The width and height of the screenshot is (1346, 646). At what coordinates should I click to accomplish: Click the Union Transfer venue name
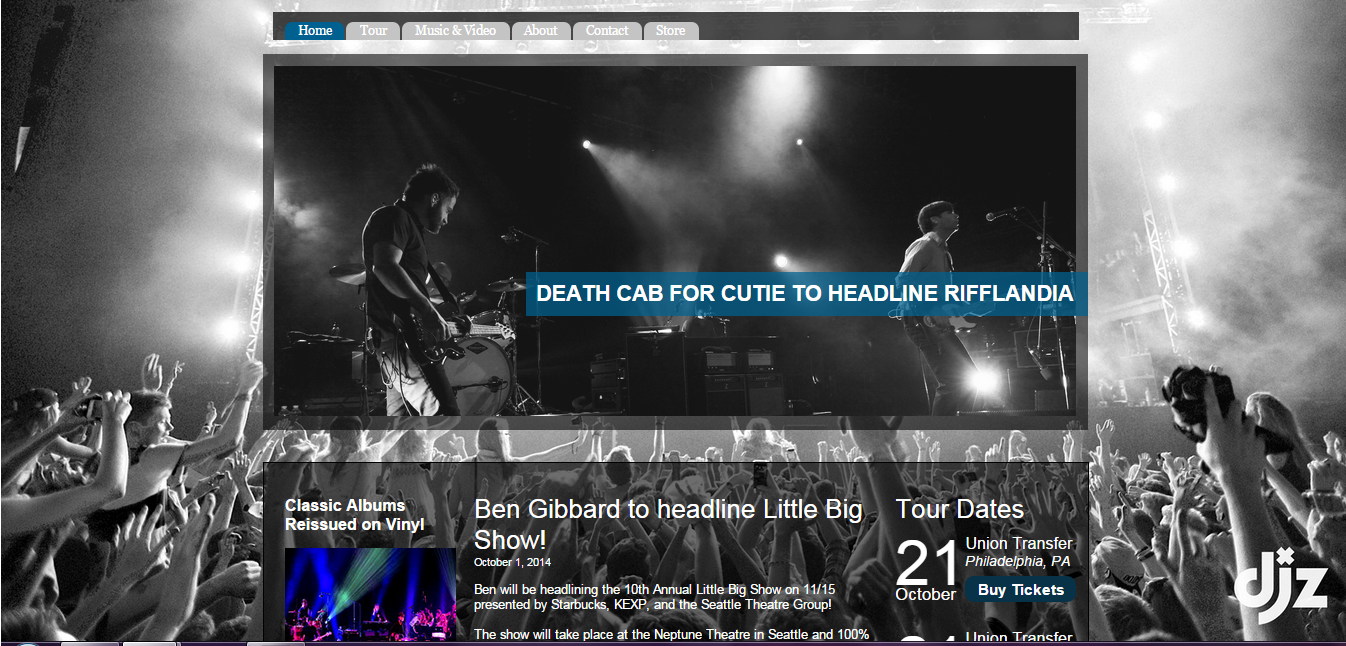pyautogui.click(x=1019, y=544)
